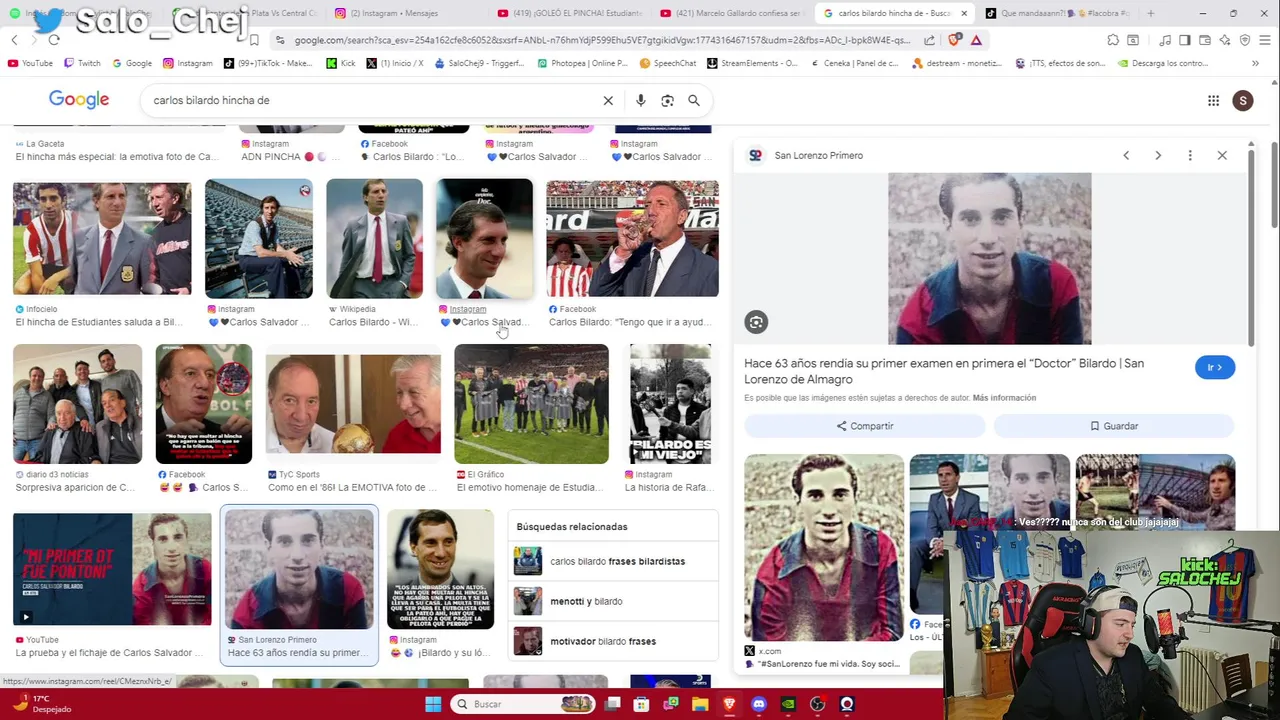
Task: Toggle the browser sidebar panel
Action: point(1185,40)
